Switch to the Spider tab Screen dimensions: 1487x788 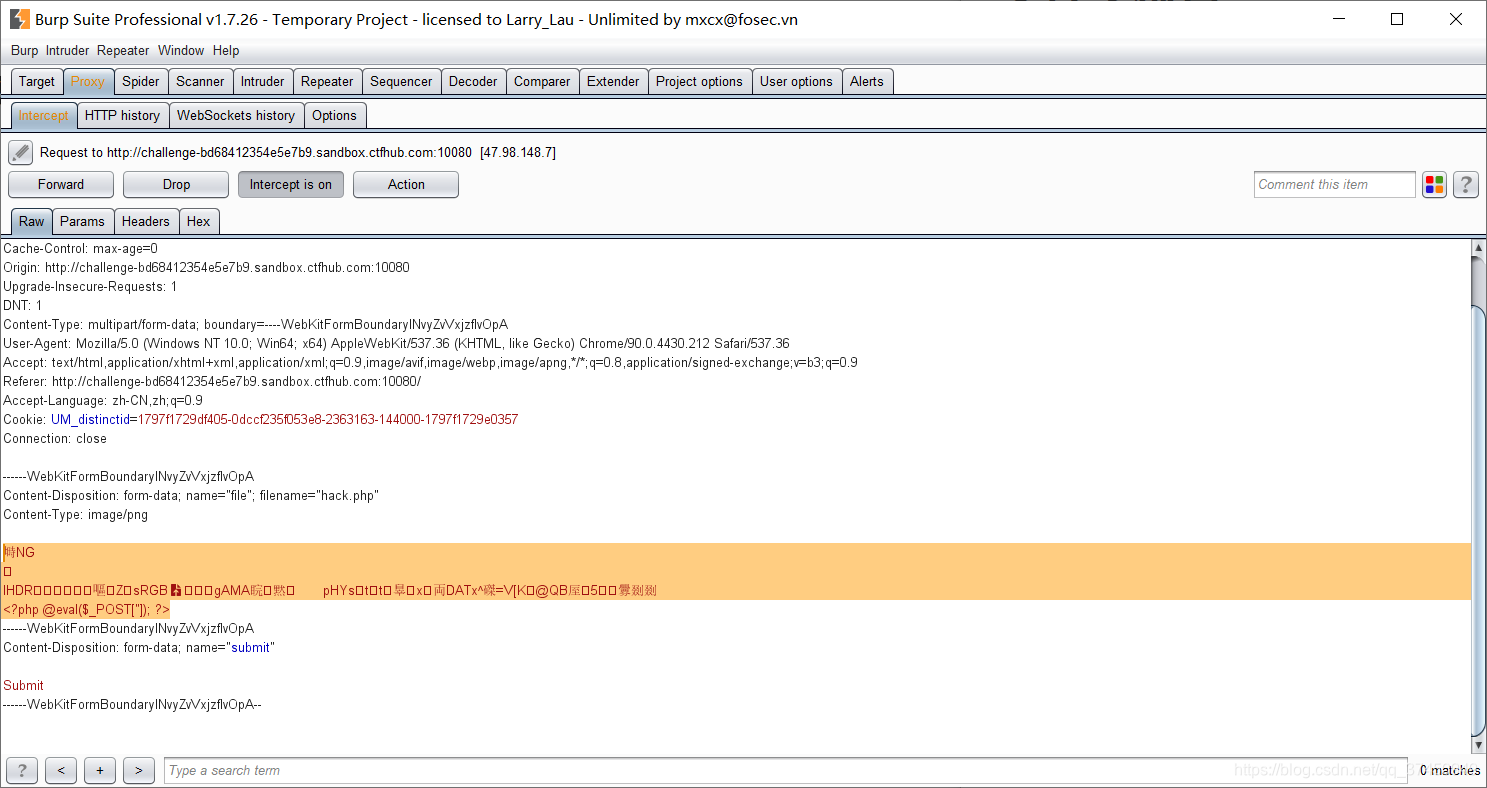[141, 81]
